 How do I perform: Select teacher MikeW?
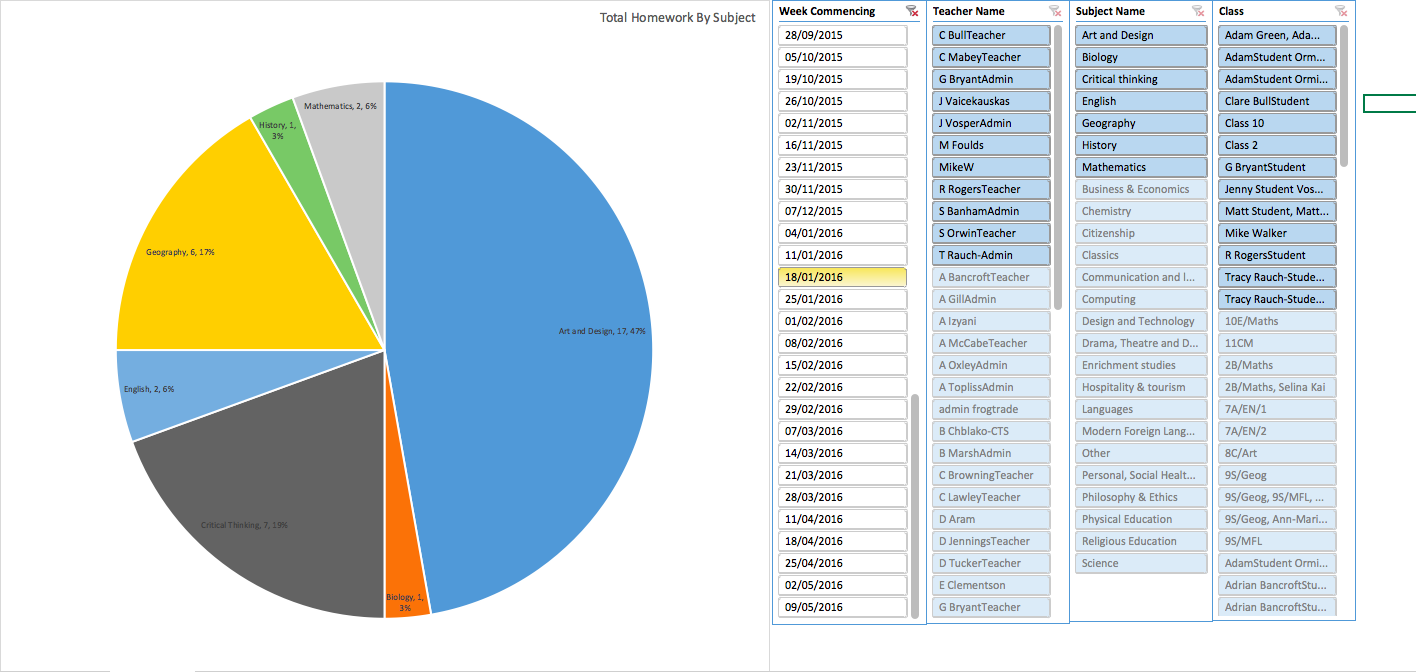coord(991,167)
